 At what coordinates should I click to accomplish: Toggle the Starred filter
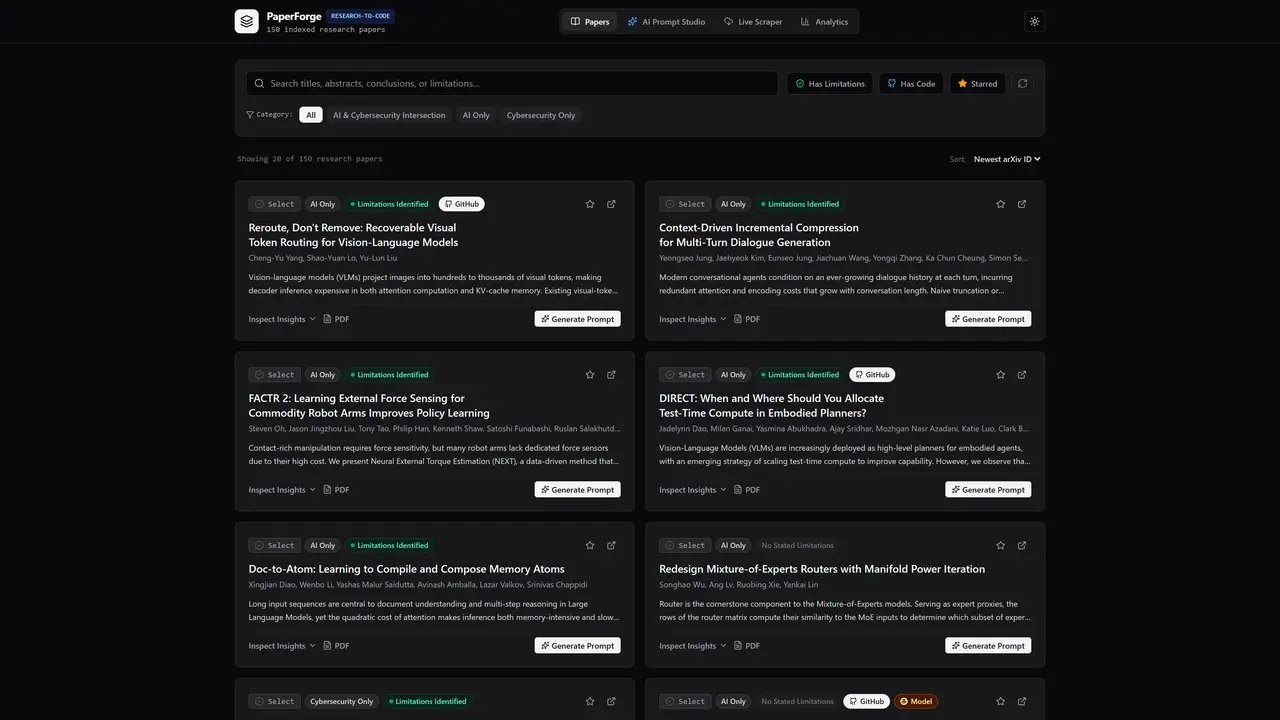pyautogui.click(x=977, y=84)
